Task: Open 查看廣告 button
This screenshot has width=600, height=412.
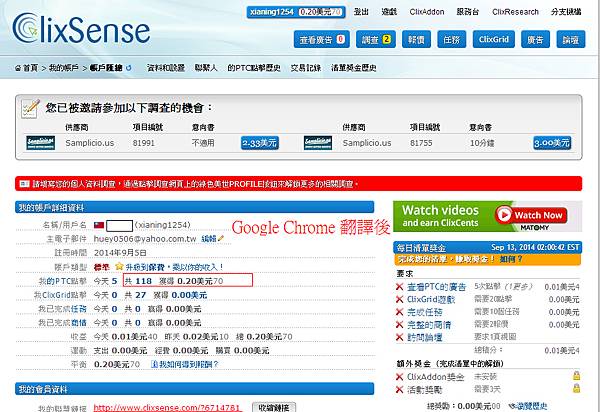Action: [x=322, y=39]
